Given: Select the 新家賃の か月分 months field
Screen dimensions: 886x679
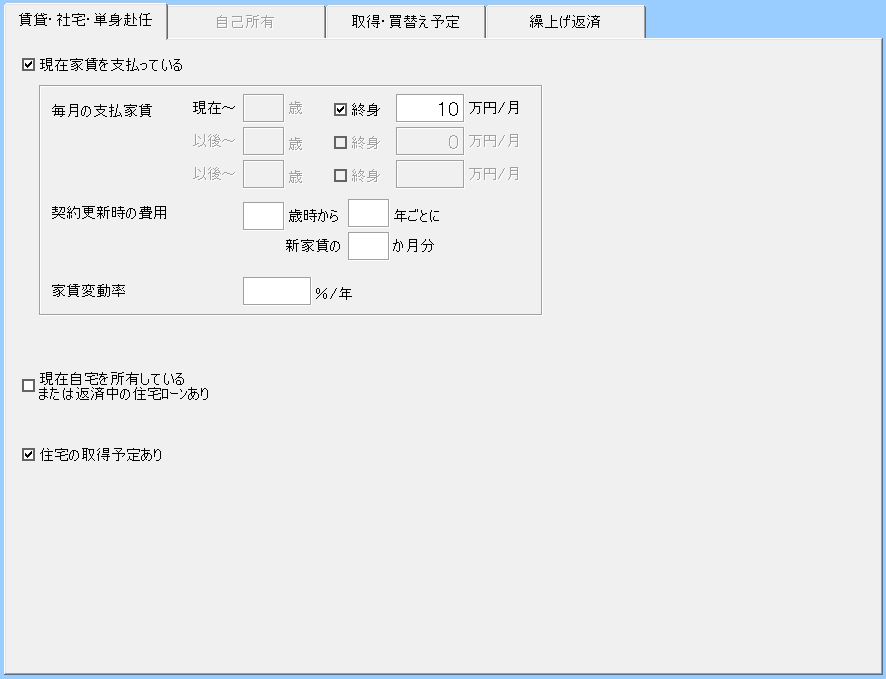Looking at the screenshot, I should pyautogui.click(x=368, y=245).
